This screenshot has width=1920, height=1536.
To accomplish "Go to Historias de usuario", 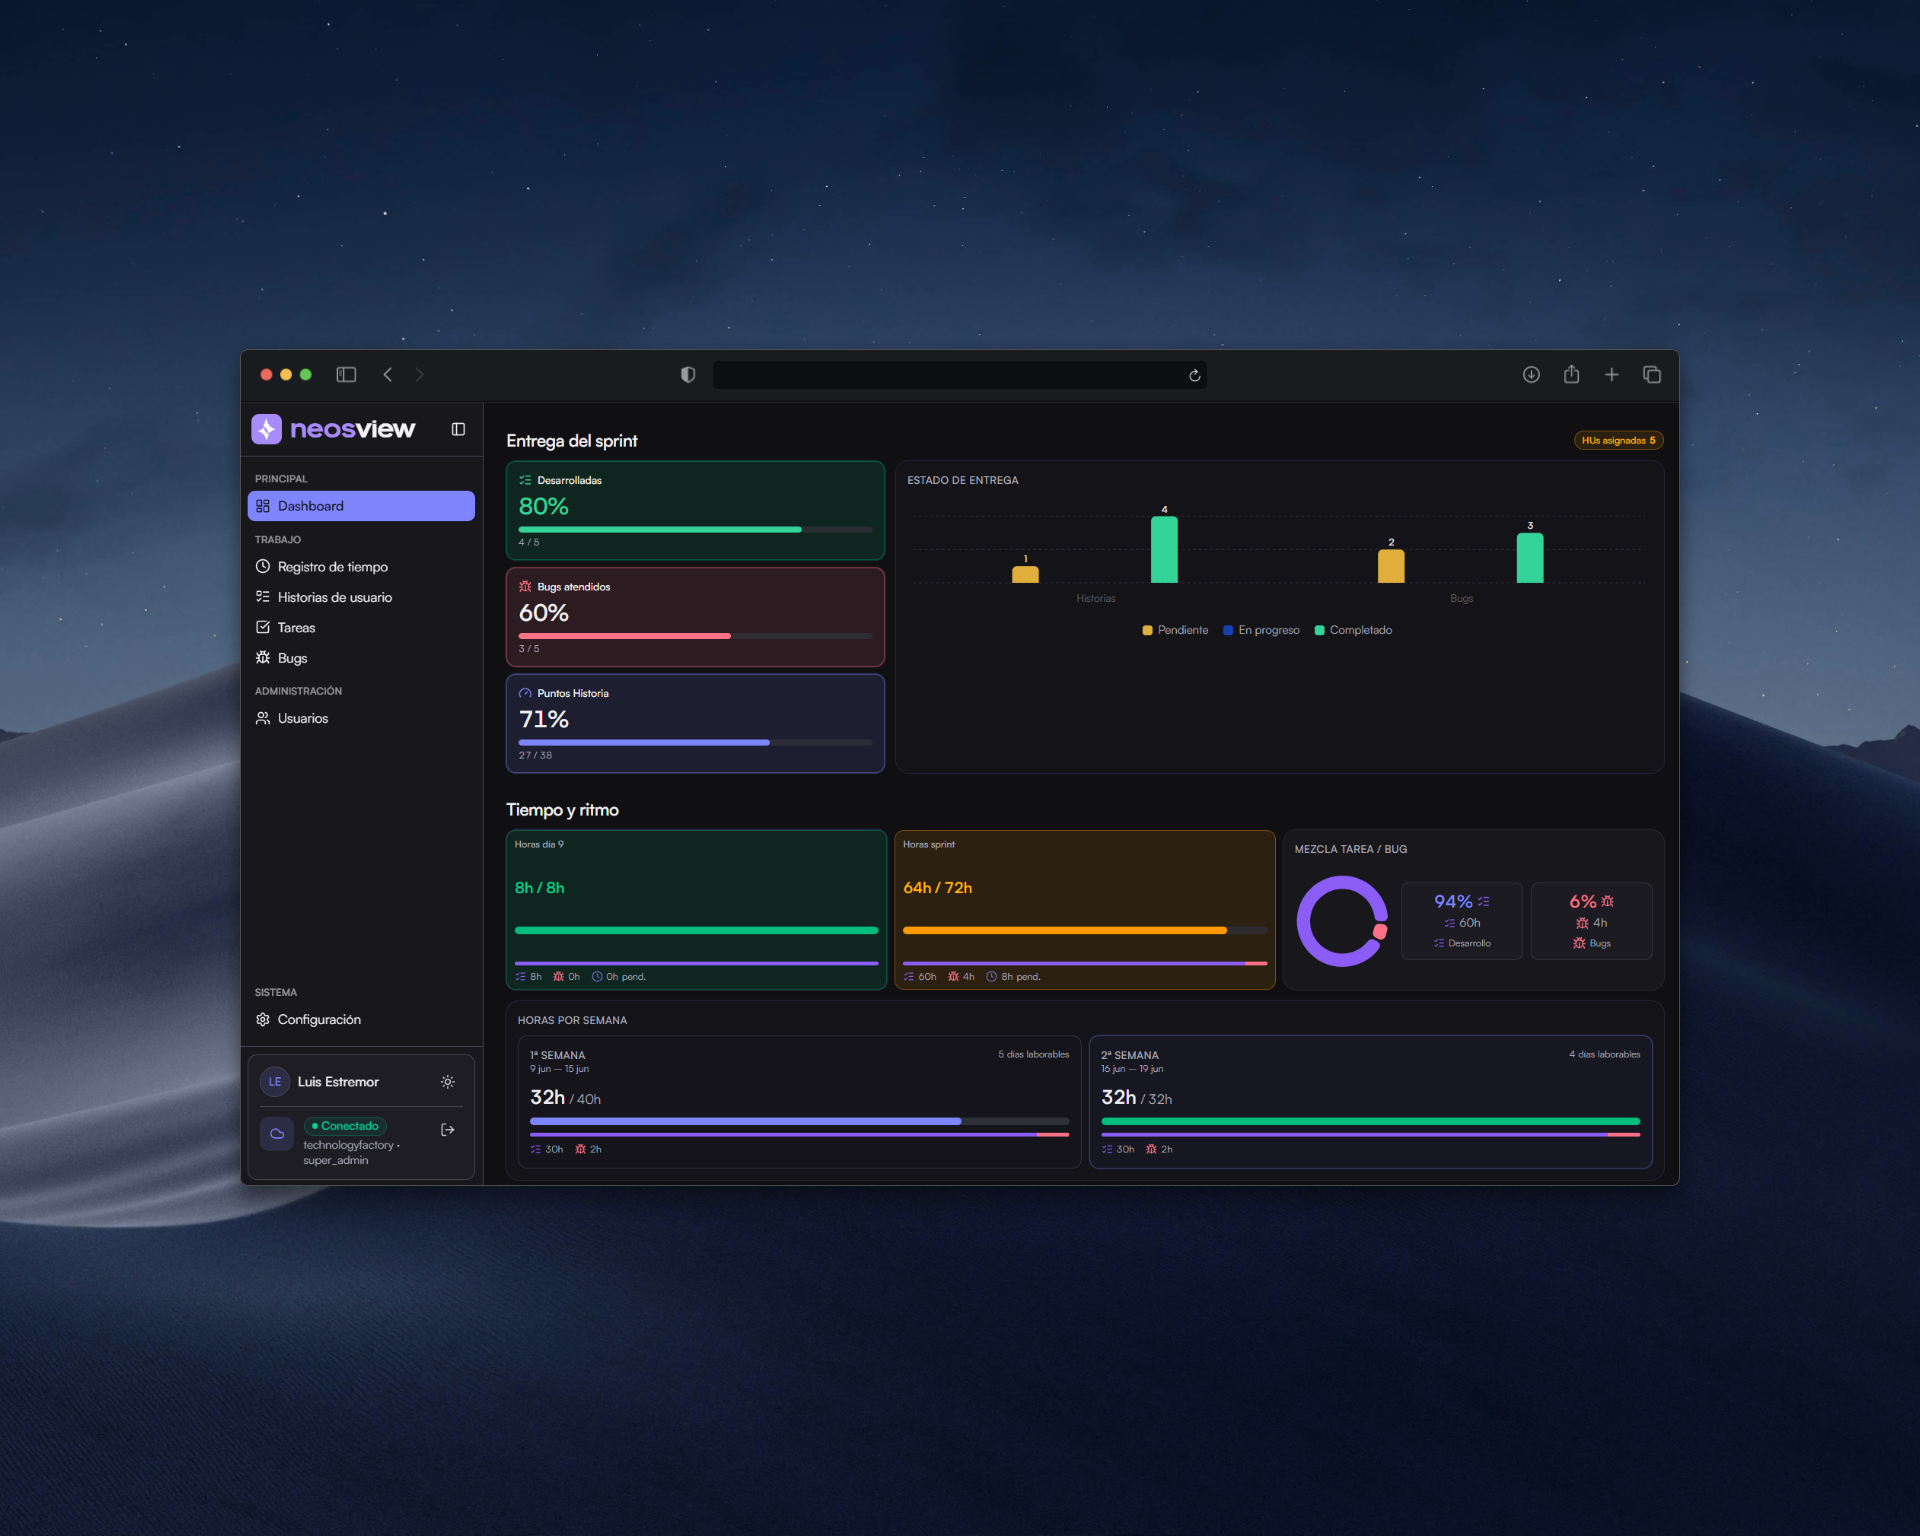I will point(361,597).
